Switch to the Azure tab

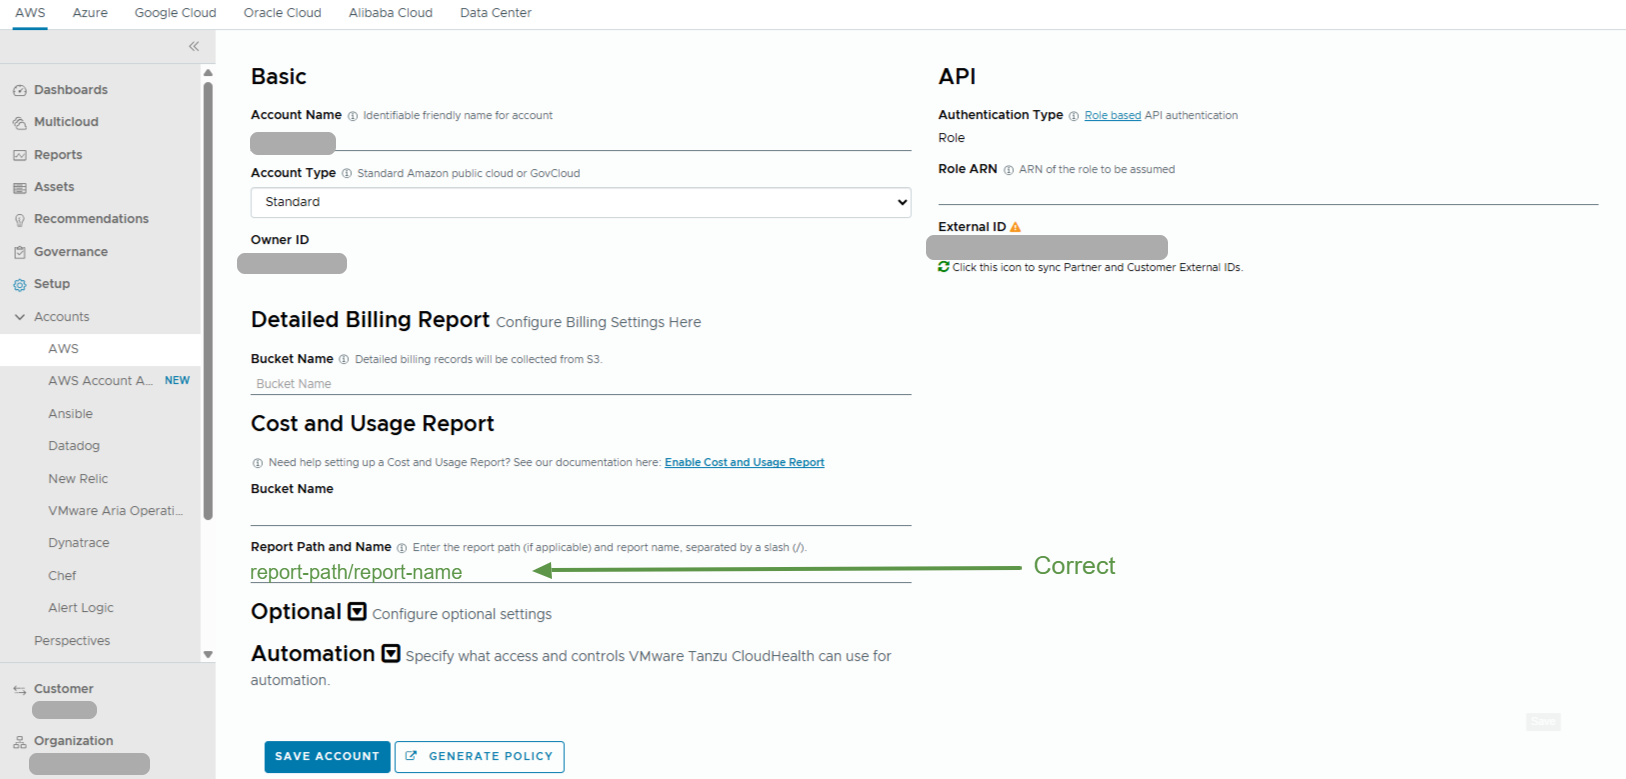click(x=90, y=13)
